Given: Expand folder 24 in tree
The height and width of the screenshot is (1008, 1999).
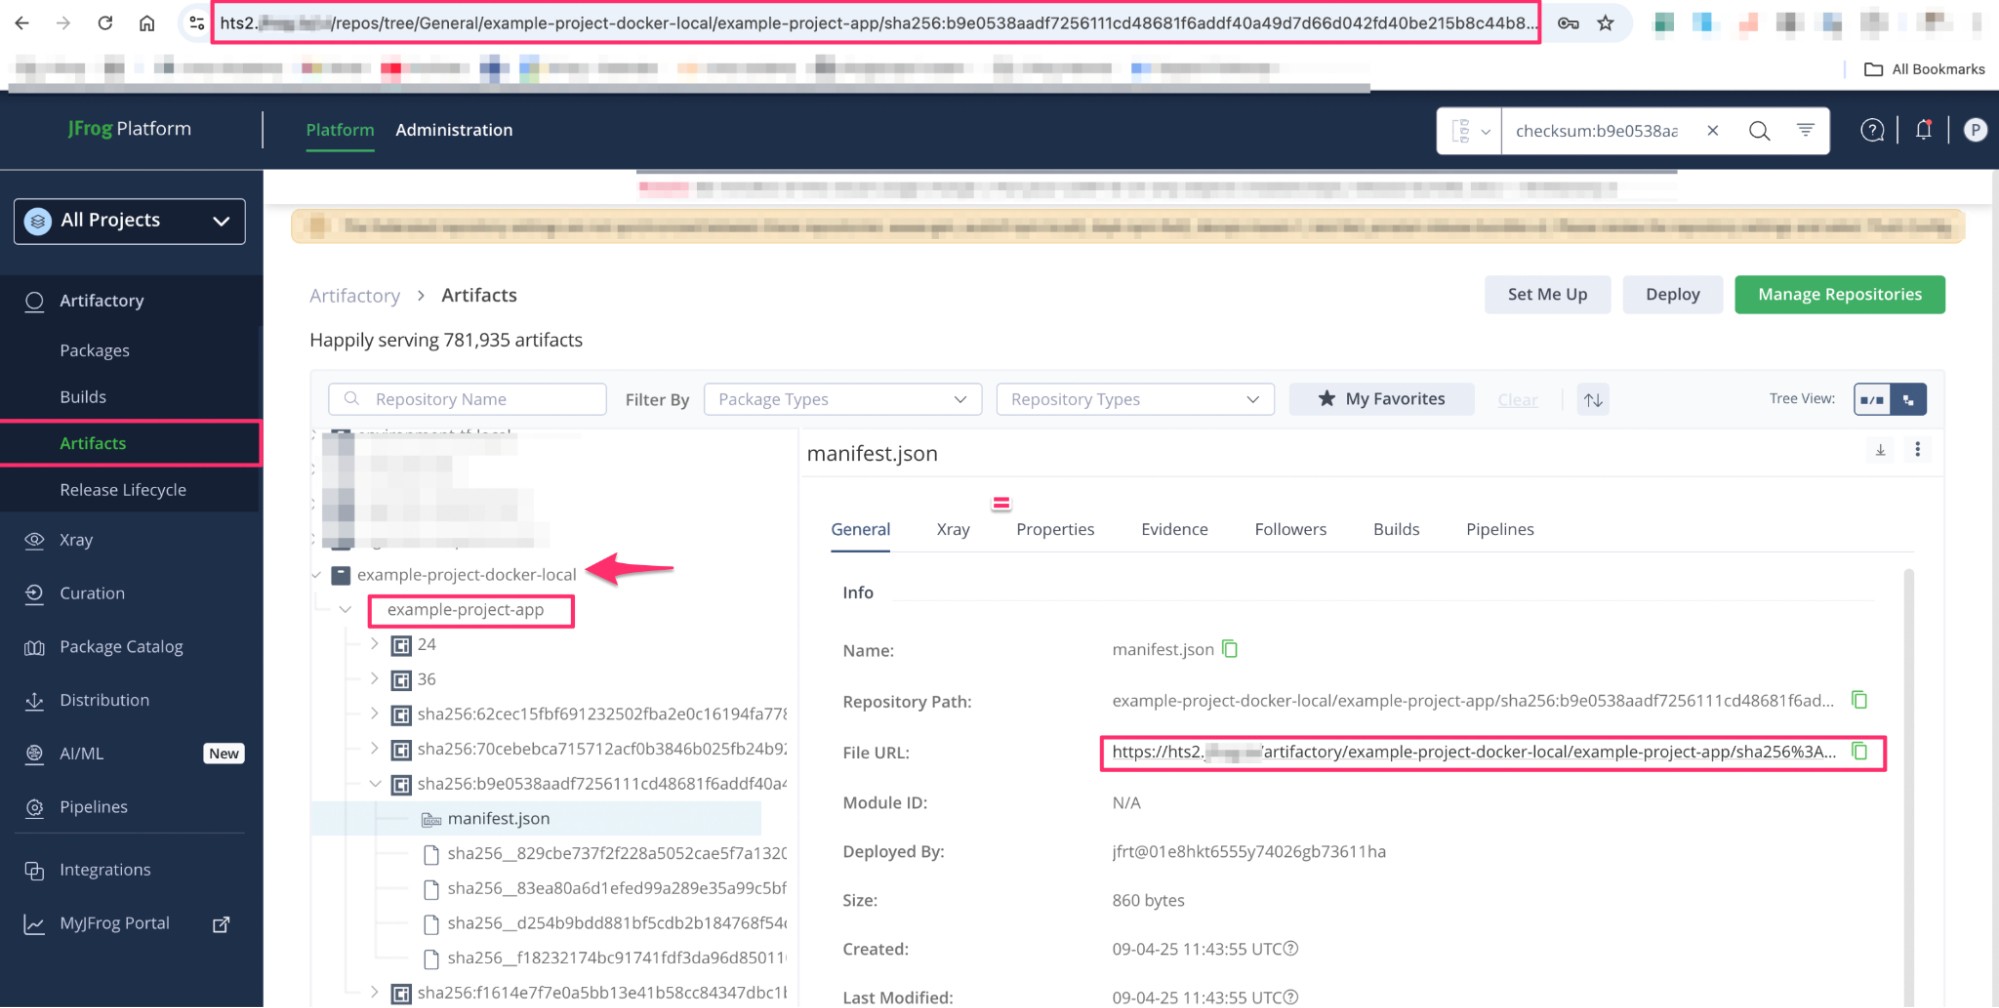Looking at the screenshot, I should coord(374,644).
